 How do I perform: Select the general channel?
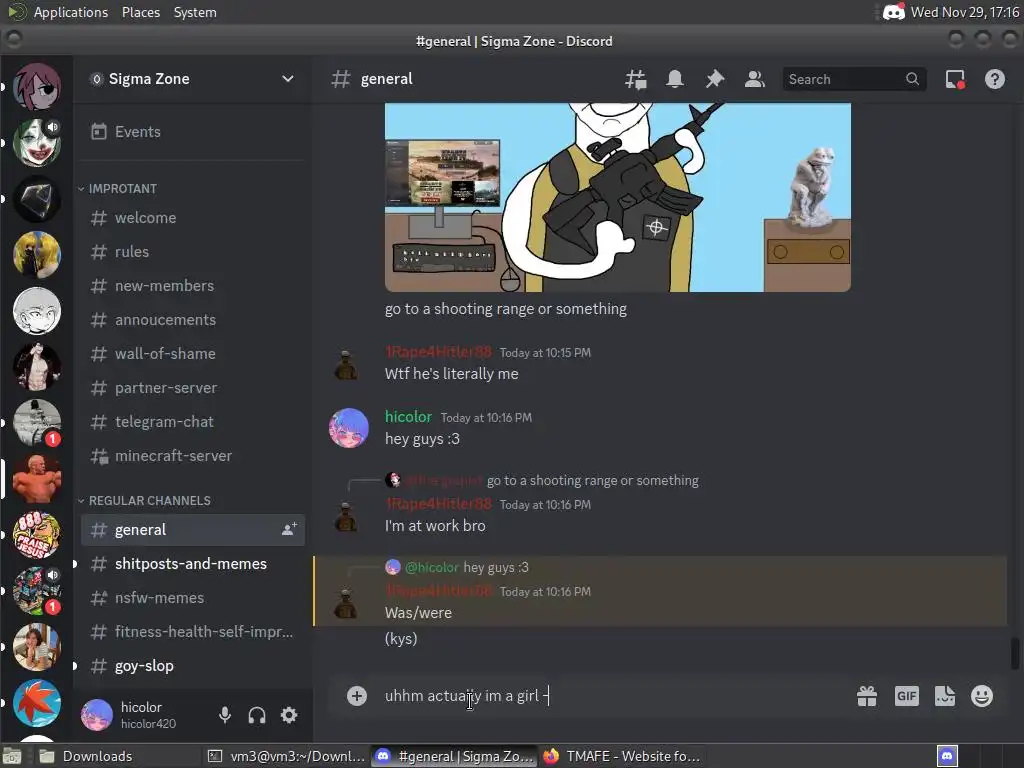pos(192,530)
